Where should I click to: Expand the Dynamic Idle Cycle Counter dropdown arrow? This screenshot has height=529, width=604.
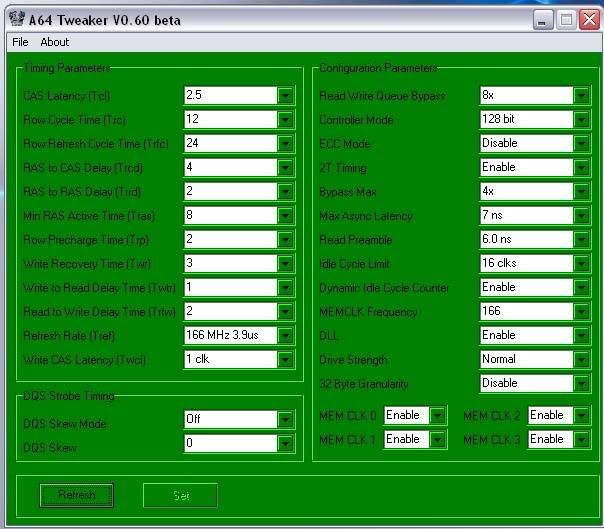pyautogui.click(x=581, y=287)
